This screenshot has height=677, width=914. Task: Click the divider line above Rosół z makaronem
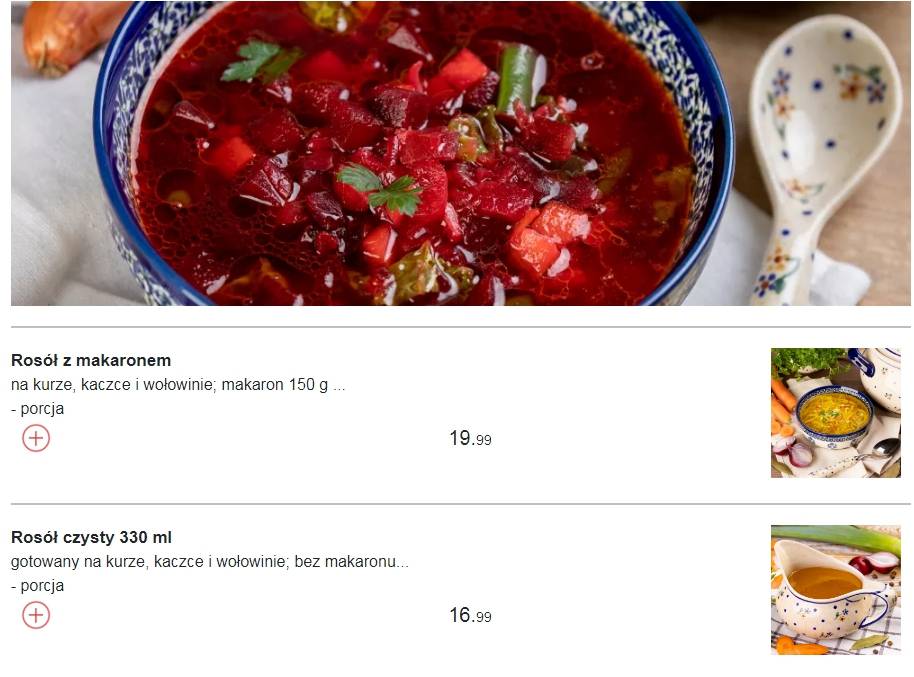(460, 327)
